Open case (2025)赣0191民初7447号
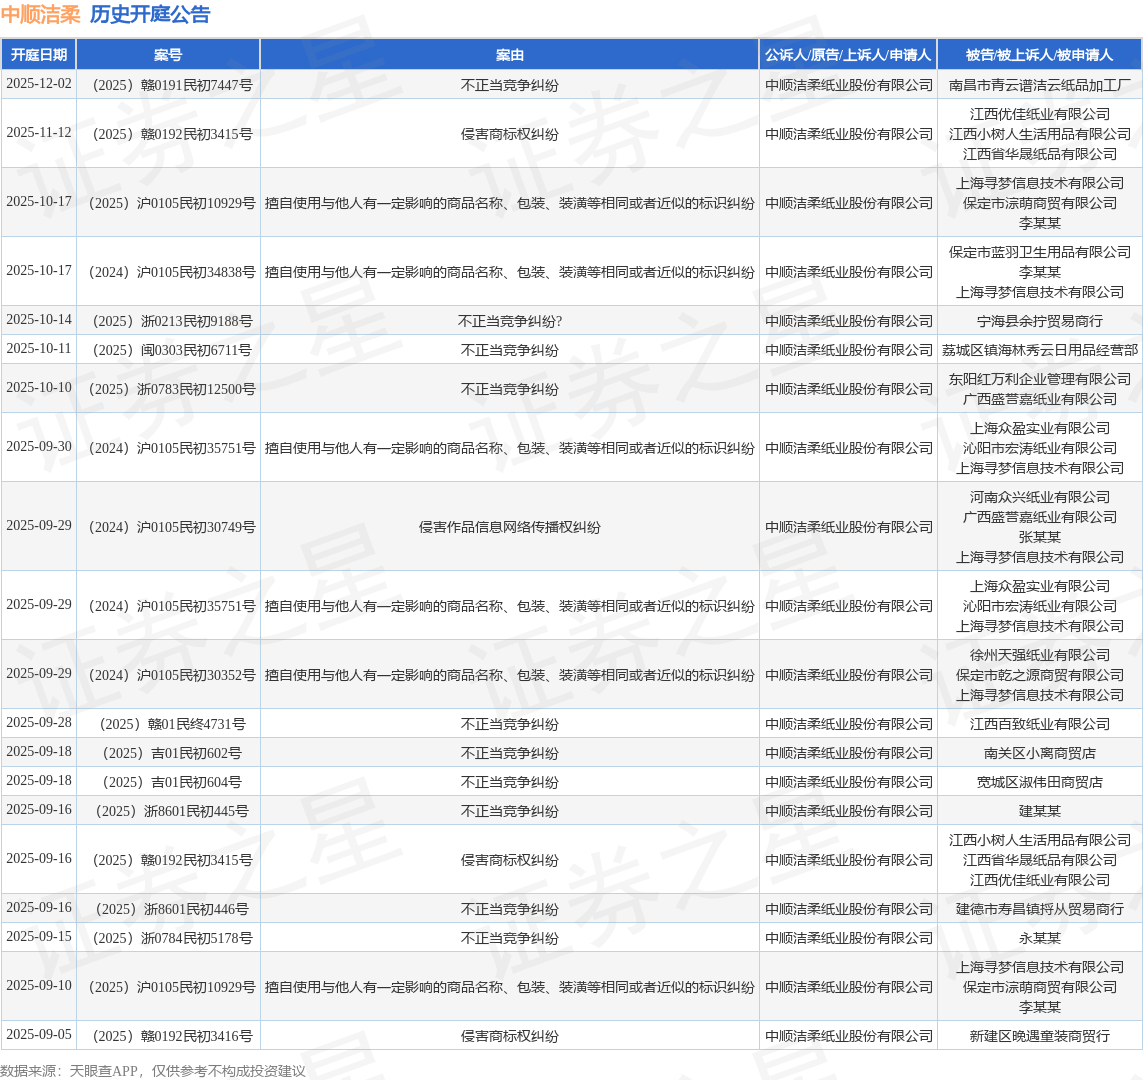This screenshot has height=1080, width=1143. pos(169,86)
